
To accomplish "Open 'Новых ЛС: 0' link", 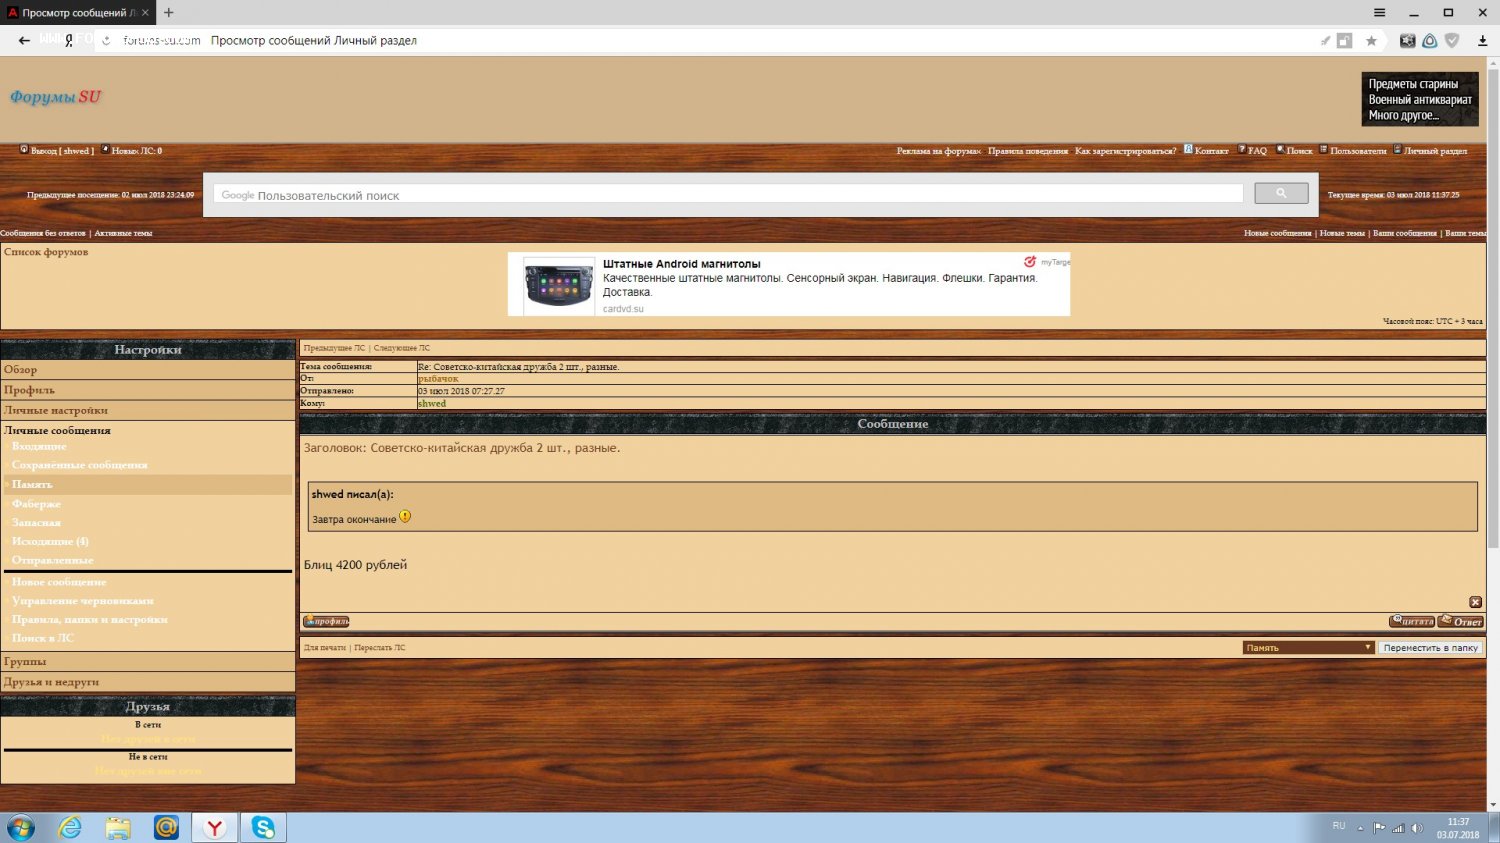I will point(131,151).
